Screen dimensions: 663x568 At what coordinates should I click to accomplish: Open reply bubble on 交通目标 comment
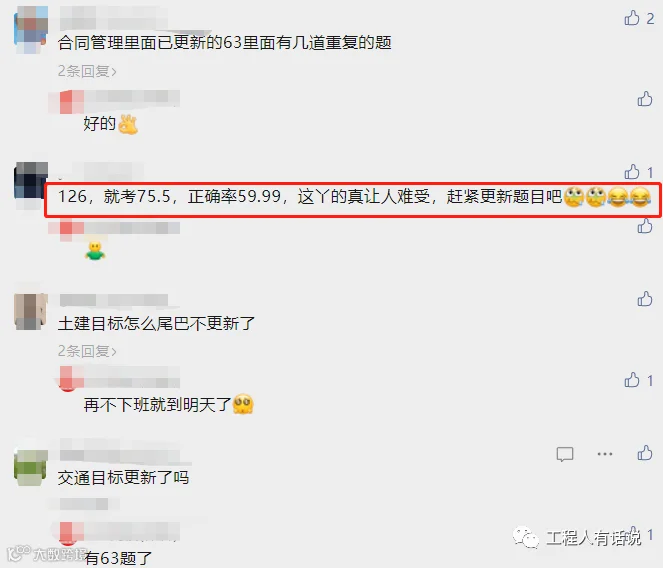[565, 454]
